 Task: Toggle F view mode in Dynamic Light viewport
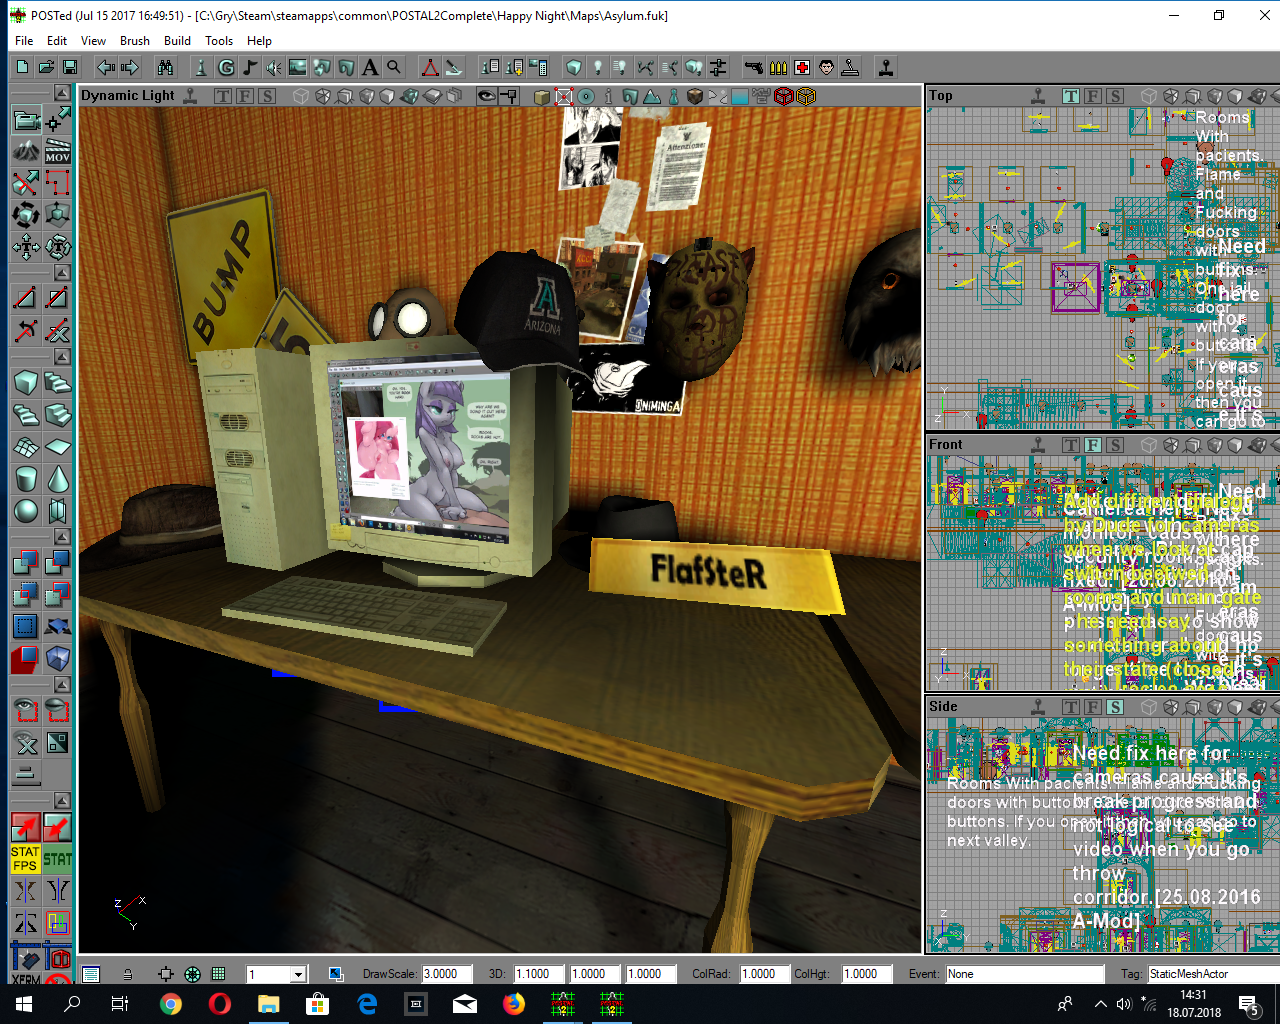pos(244,96)
